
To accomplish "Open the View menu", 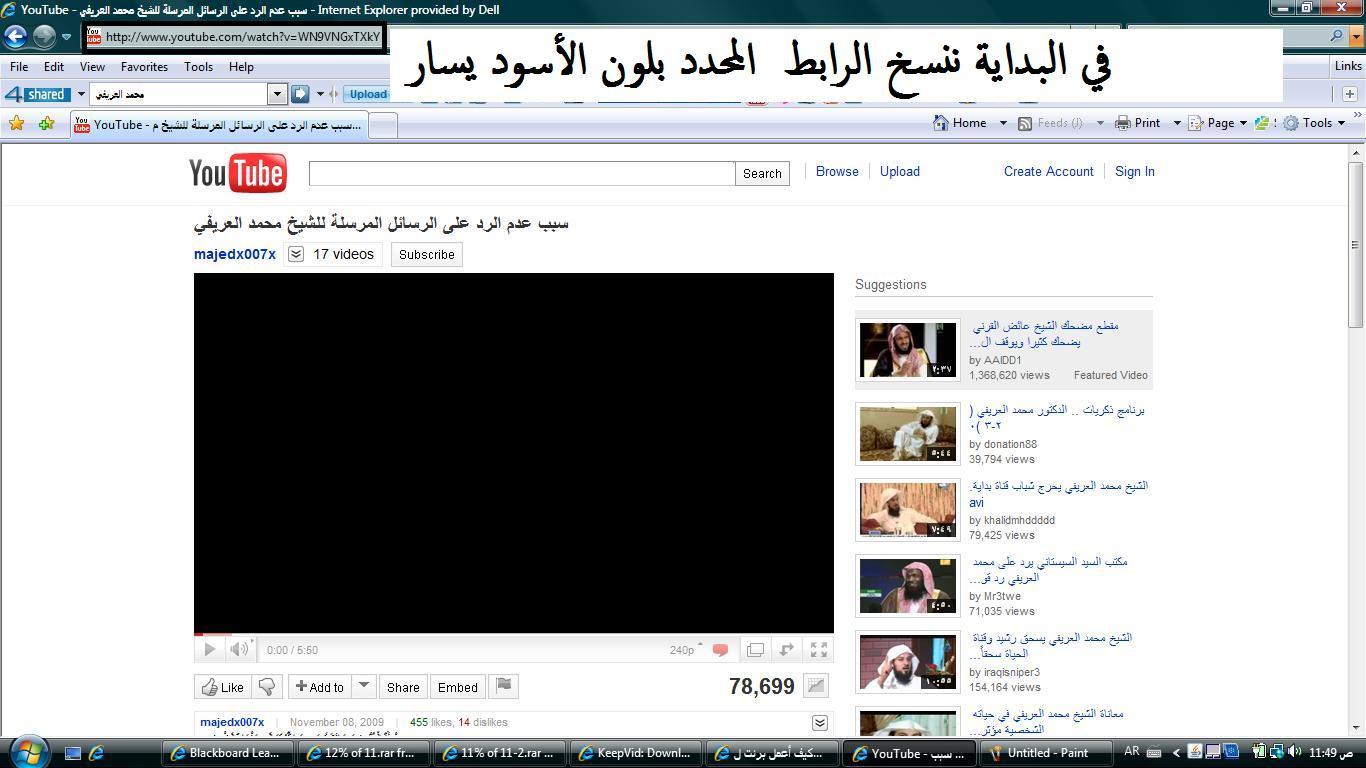I will (x=92, y=67).
